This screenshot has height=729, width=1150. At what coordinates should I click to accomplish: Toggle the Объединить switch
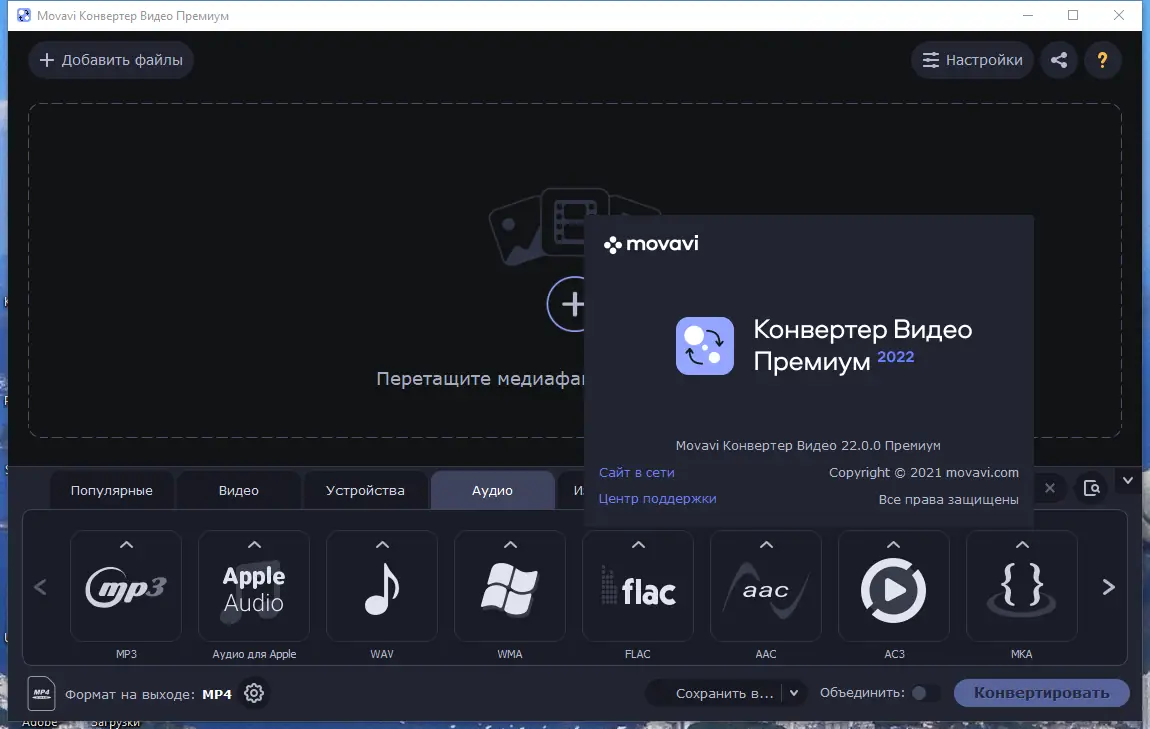(x=925, y=692)
